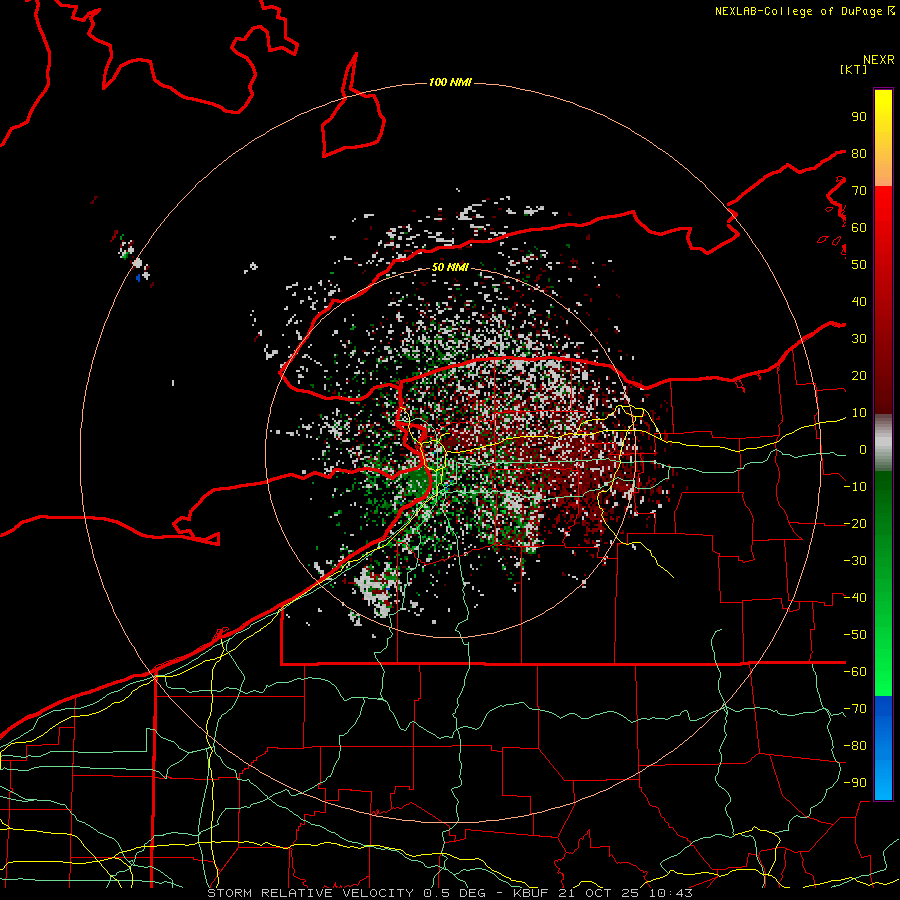The height and width of the screenshot is (900, 900).
Task: Click the 100 NMI range ring label
Action: click(450, 83)
